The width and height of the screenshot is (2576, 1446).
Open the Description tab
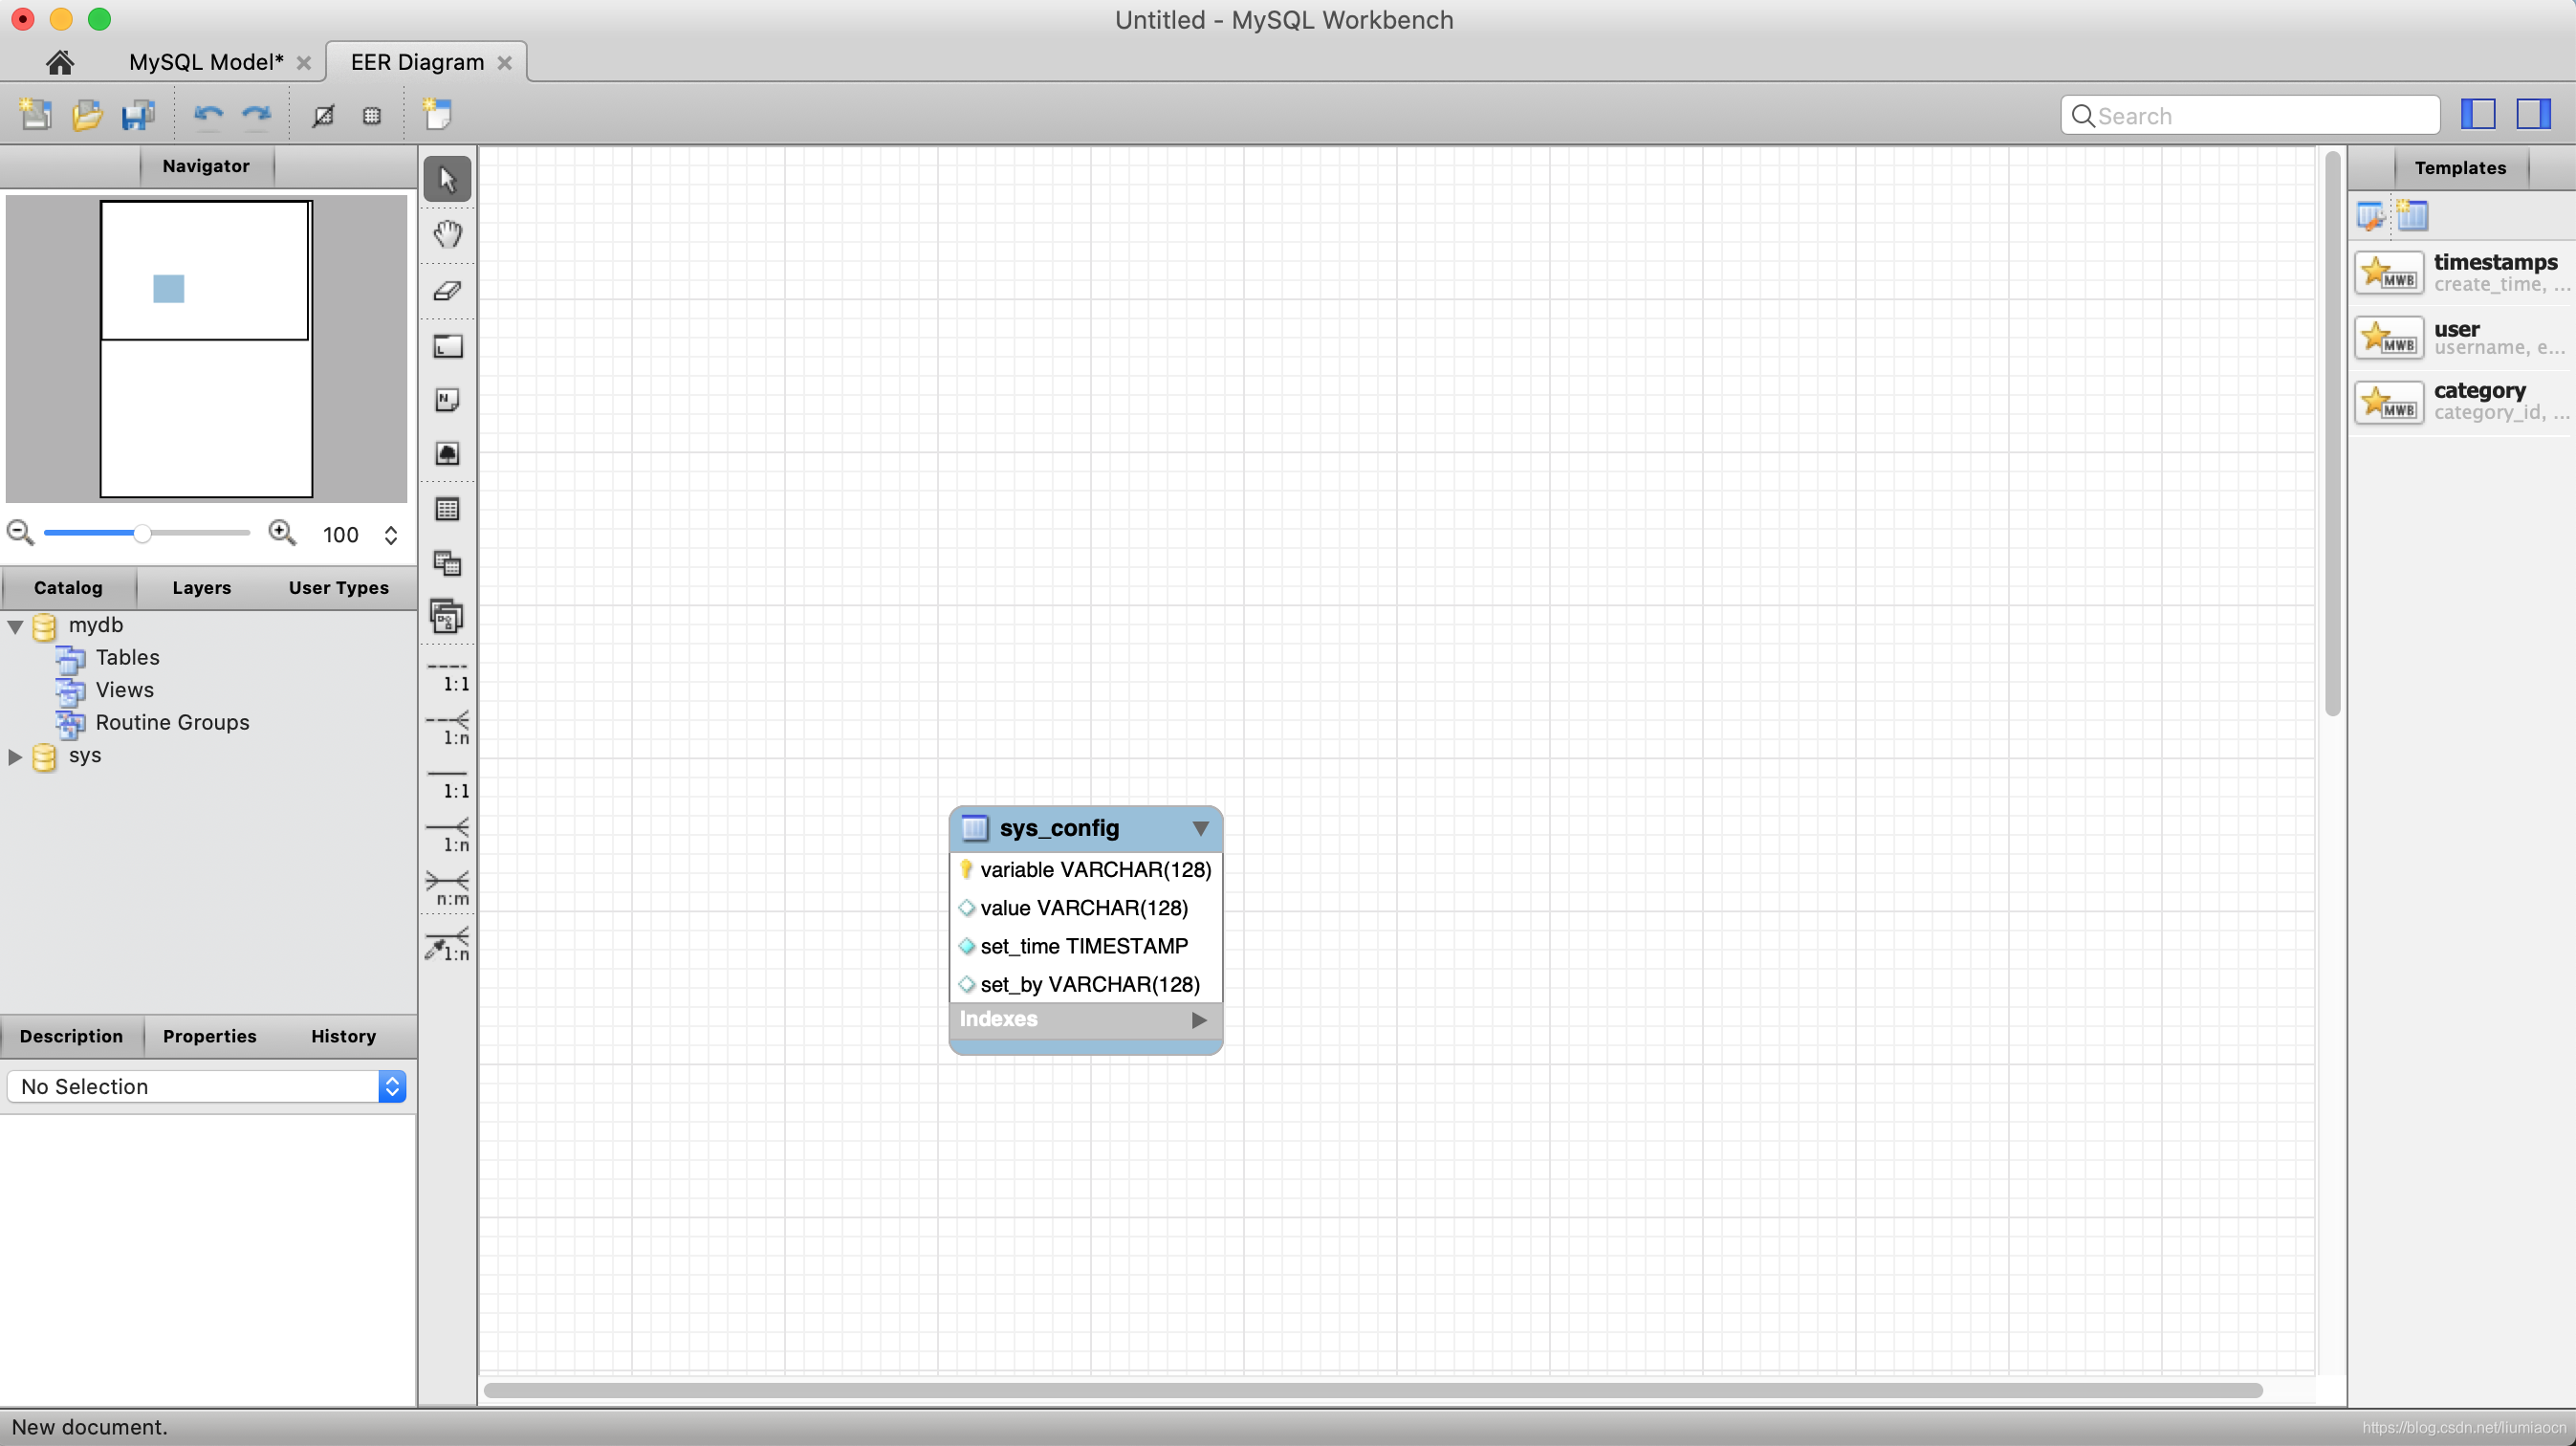point(71,1037)
